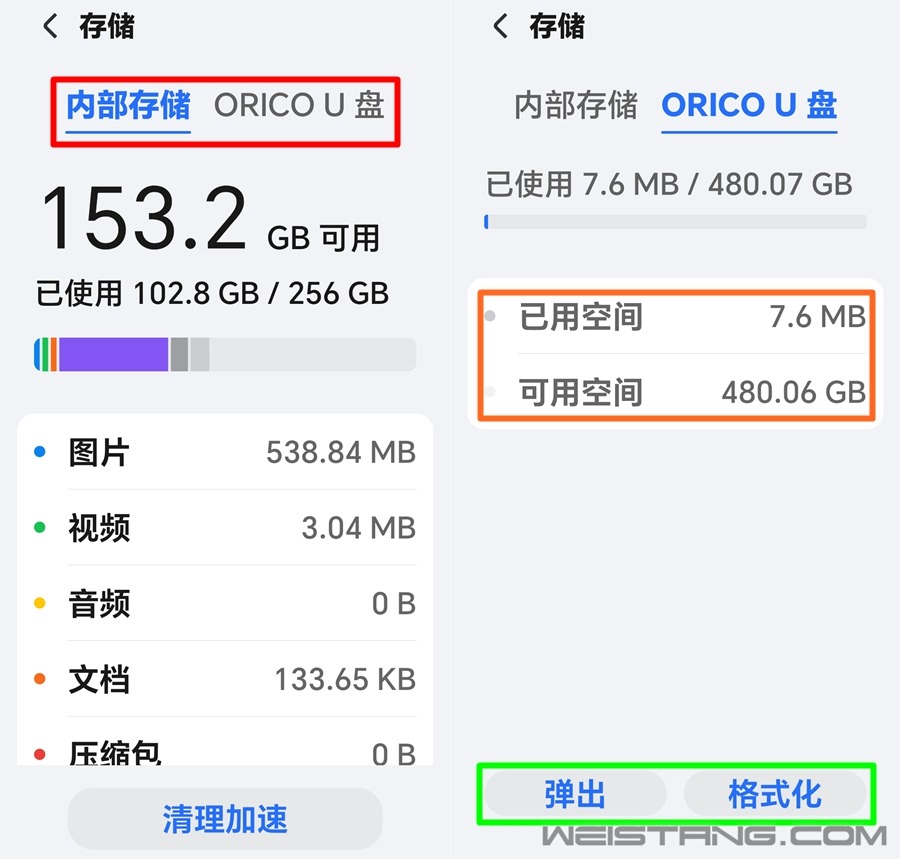
Task: Tap back arrow on right storage screen
Action: (501, 26)
